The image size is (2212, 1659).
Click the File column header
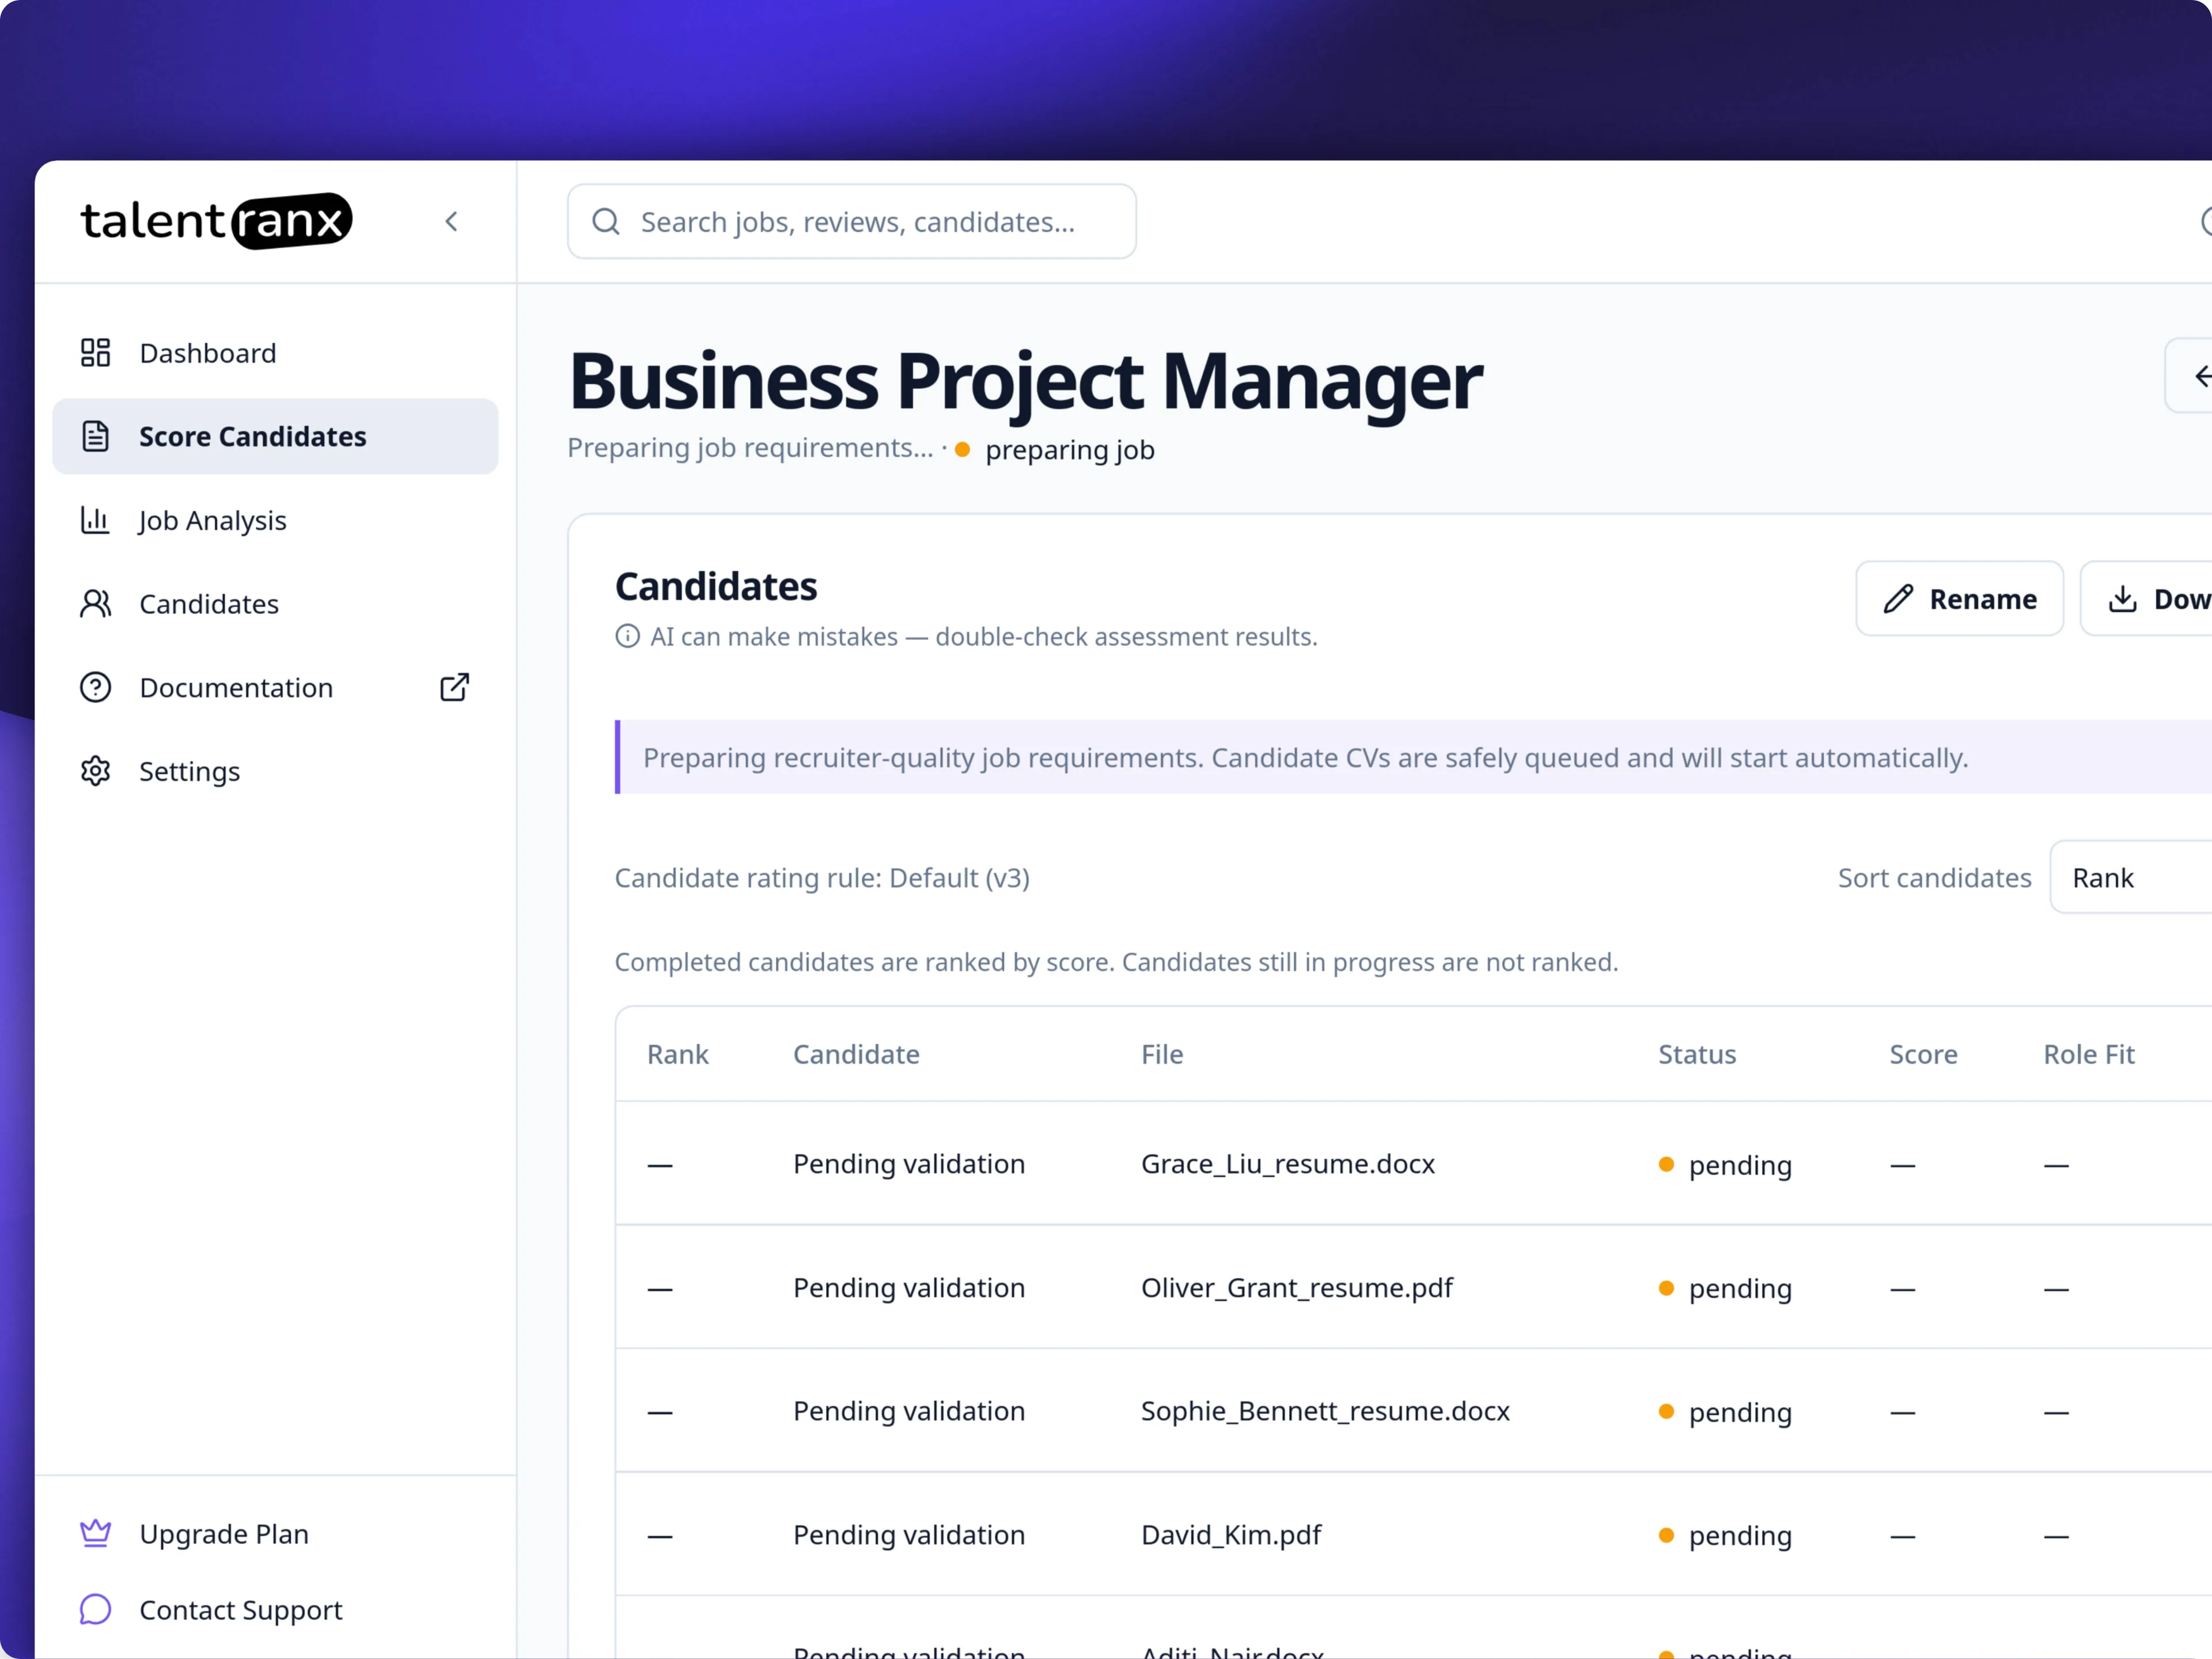(1162, 1054)
